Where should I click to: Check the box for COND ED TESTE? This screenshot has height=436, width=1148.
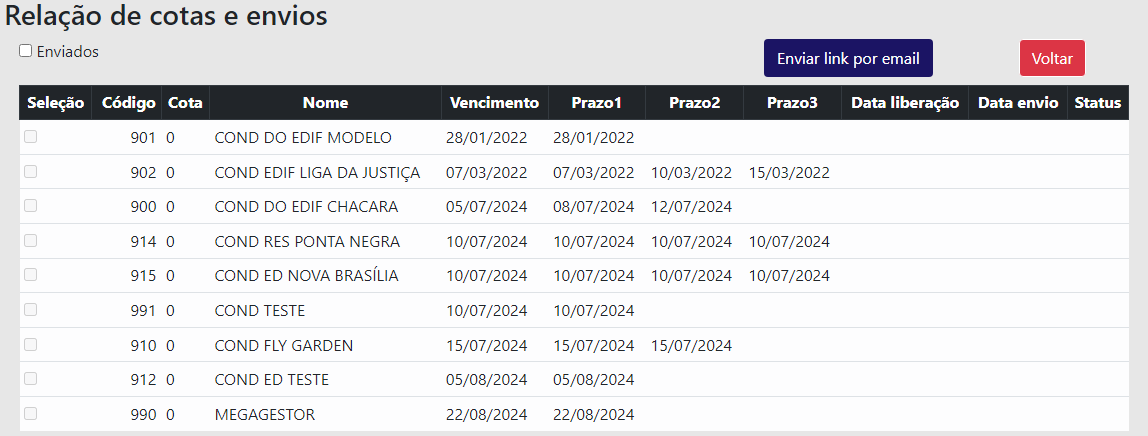[31, 379]
